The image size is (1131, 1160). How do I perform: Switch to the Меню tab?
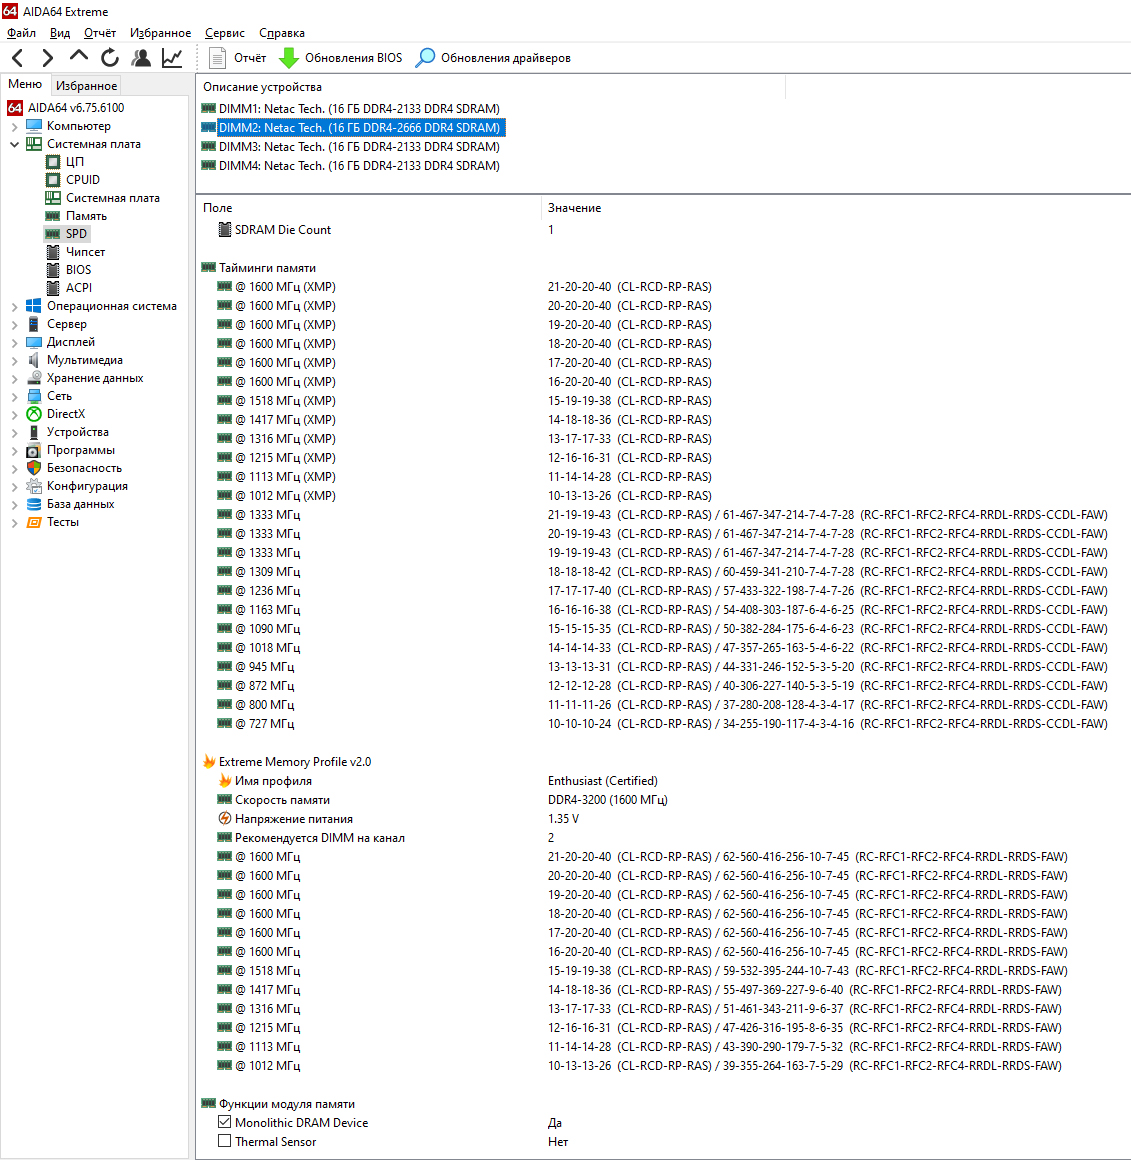tap(25, 84)
